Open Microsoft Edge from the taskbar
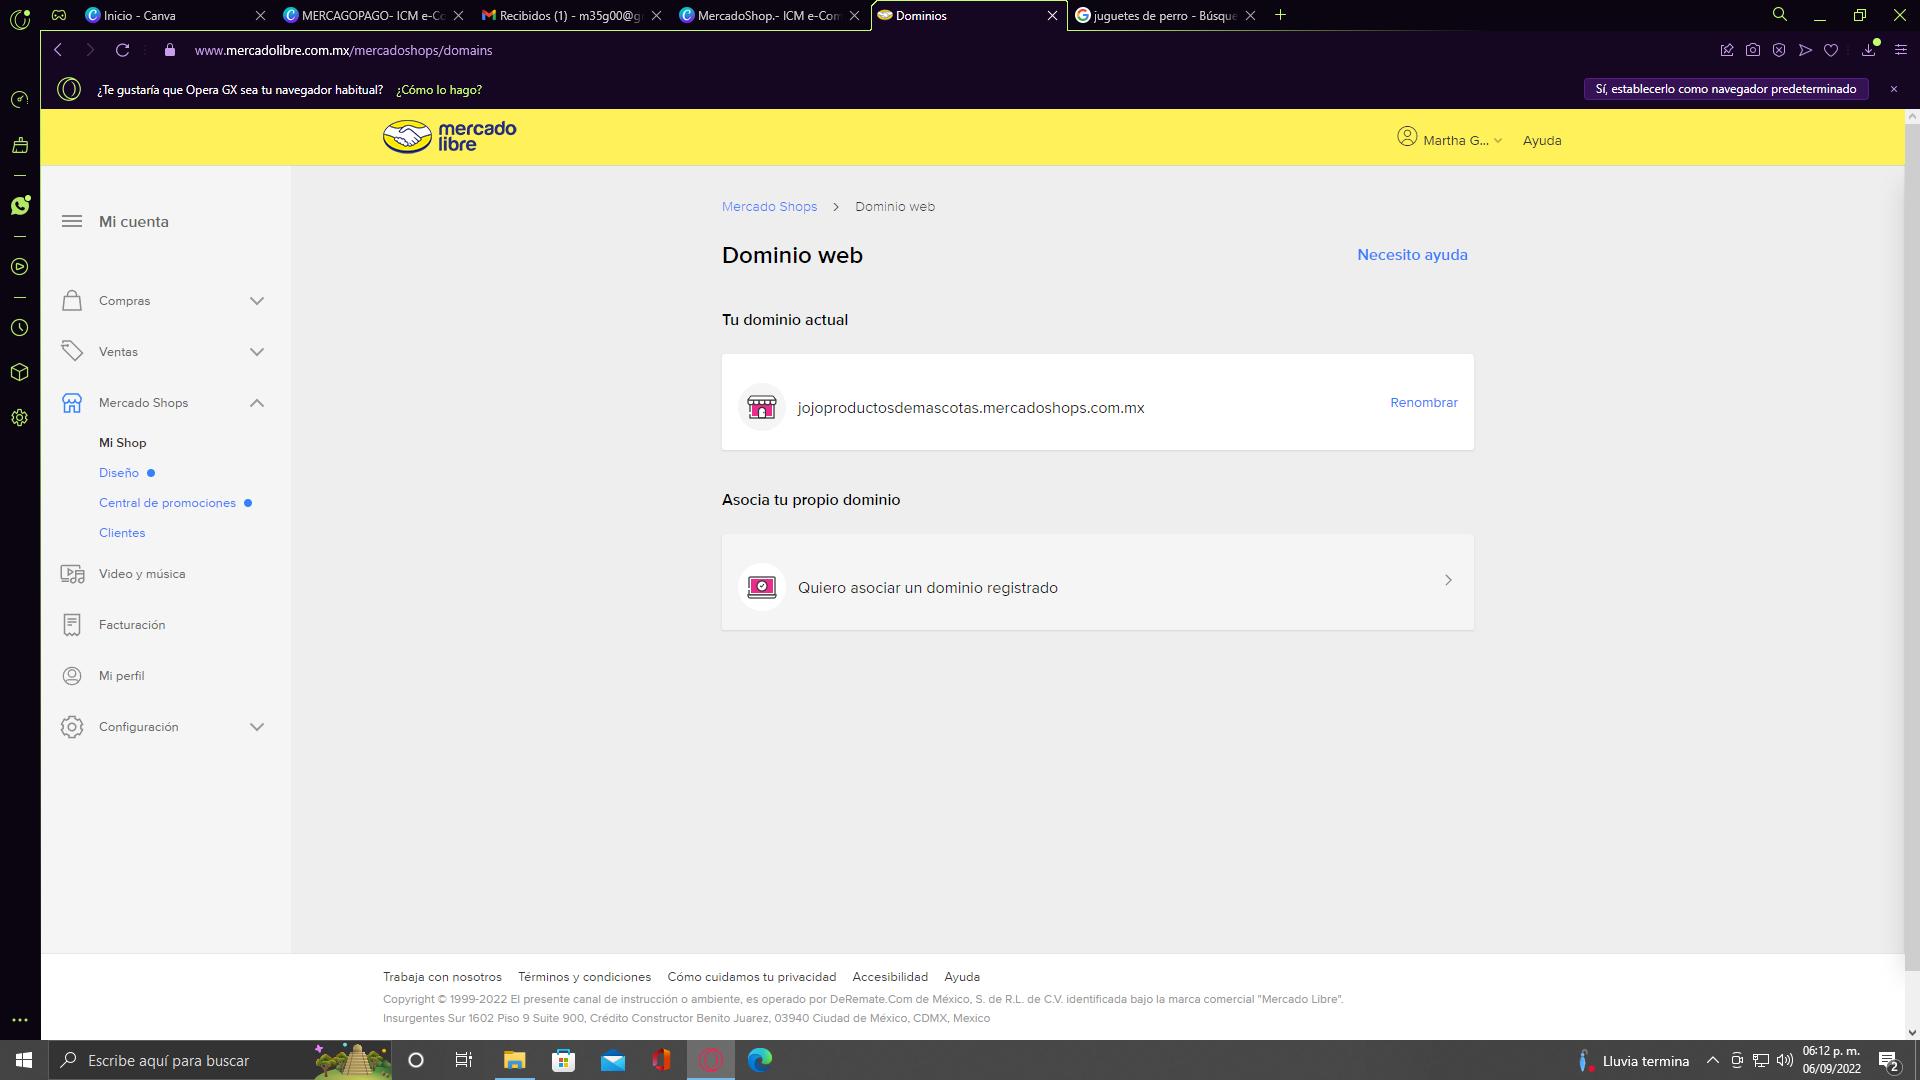1920x1080 pixels. point(760,1060)
